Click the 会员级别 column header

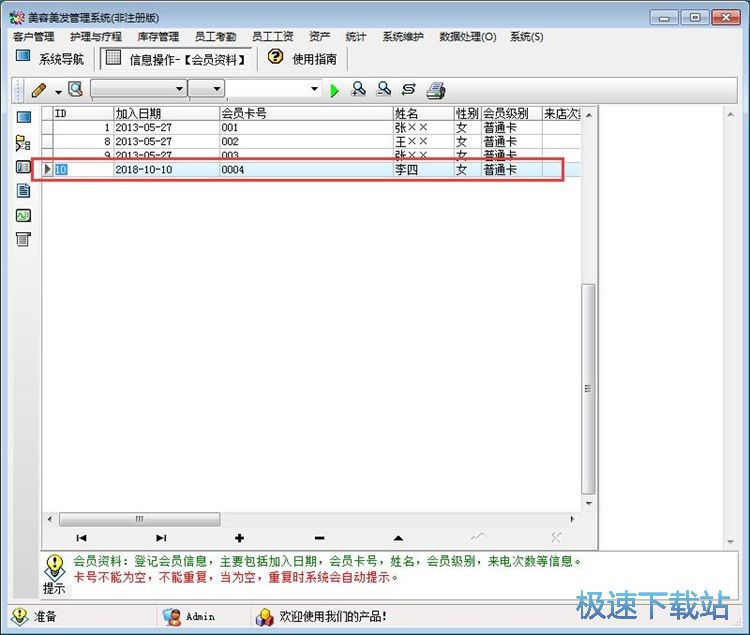511,113
